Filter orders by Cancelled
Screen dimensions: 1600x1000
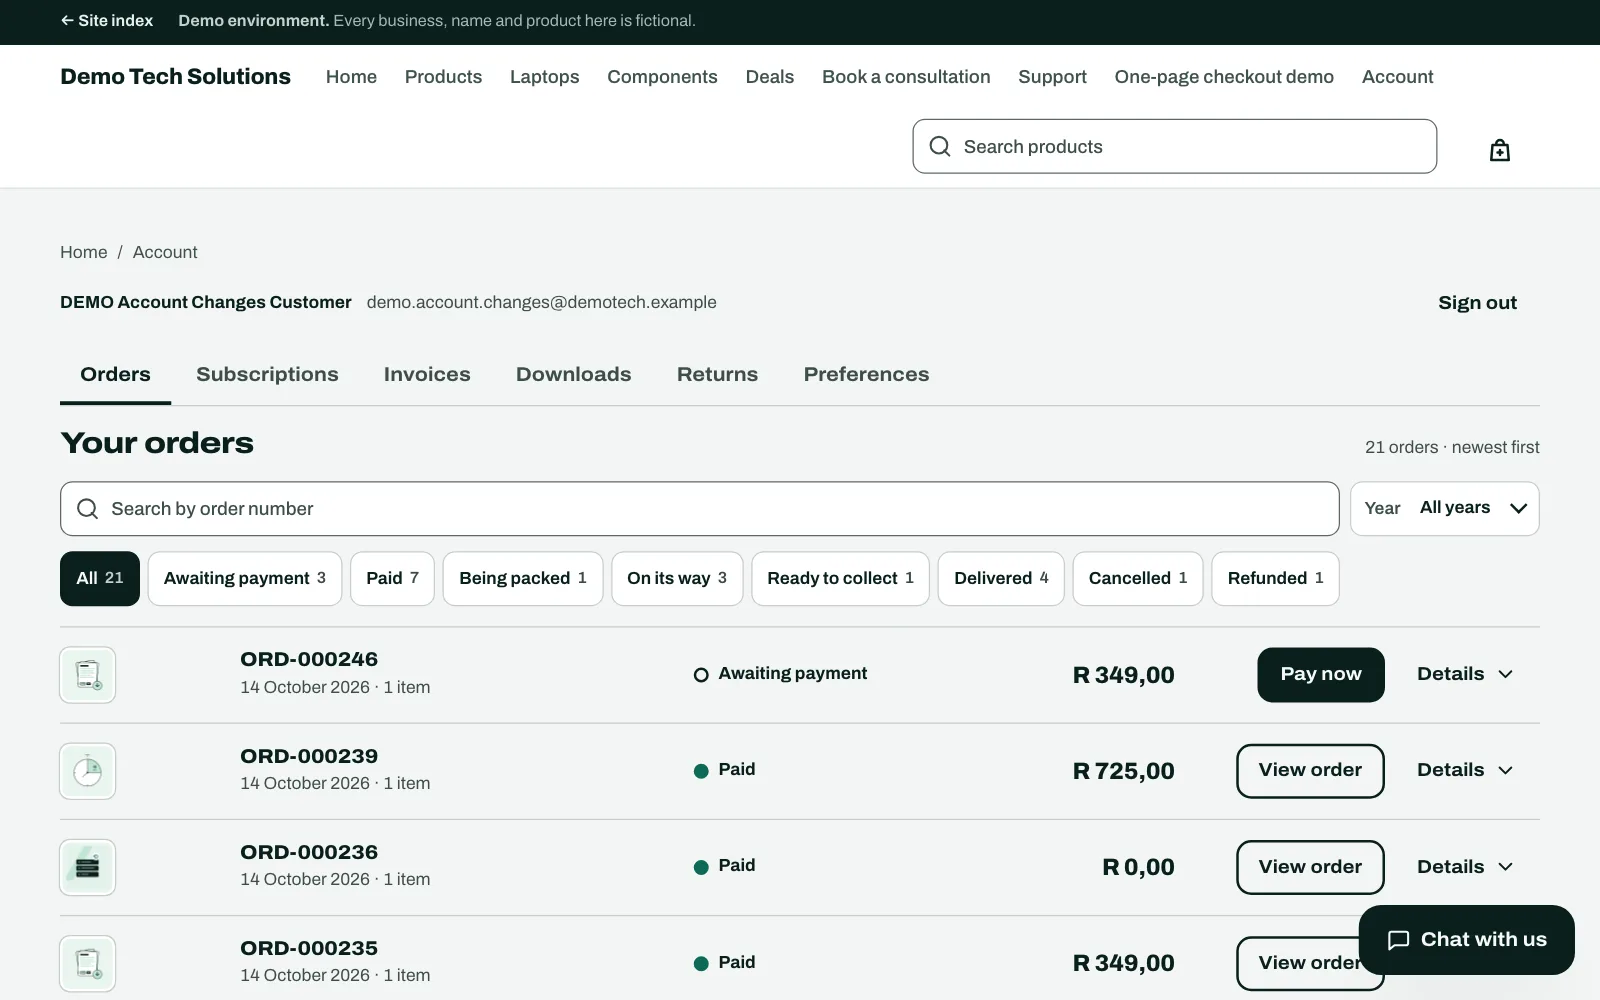point(1138,578)
